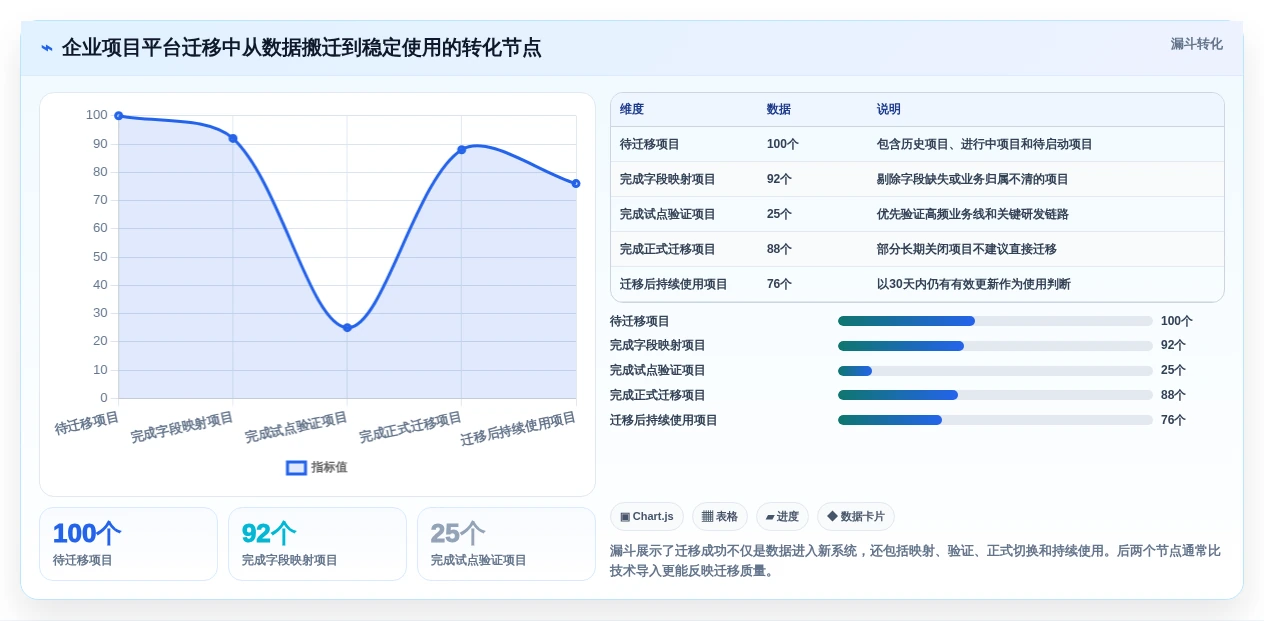Click x-axis label 迁移后持续使用项目 under the chart
This screenshot has height=621, width=1264.
519,429
